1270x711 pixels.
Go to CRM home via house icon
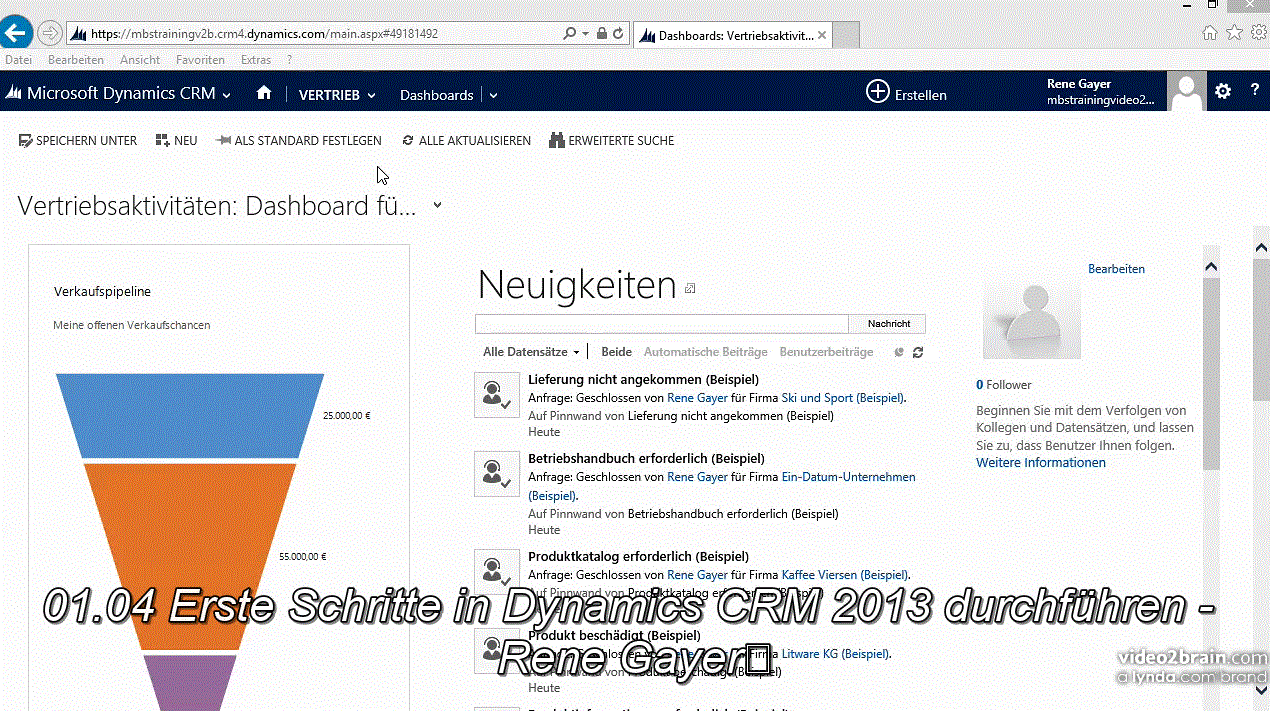264,93
